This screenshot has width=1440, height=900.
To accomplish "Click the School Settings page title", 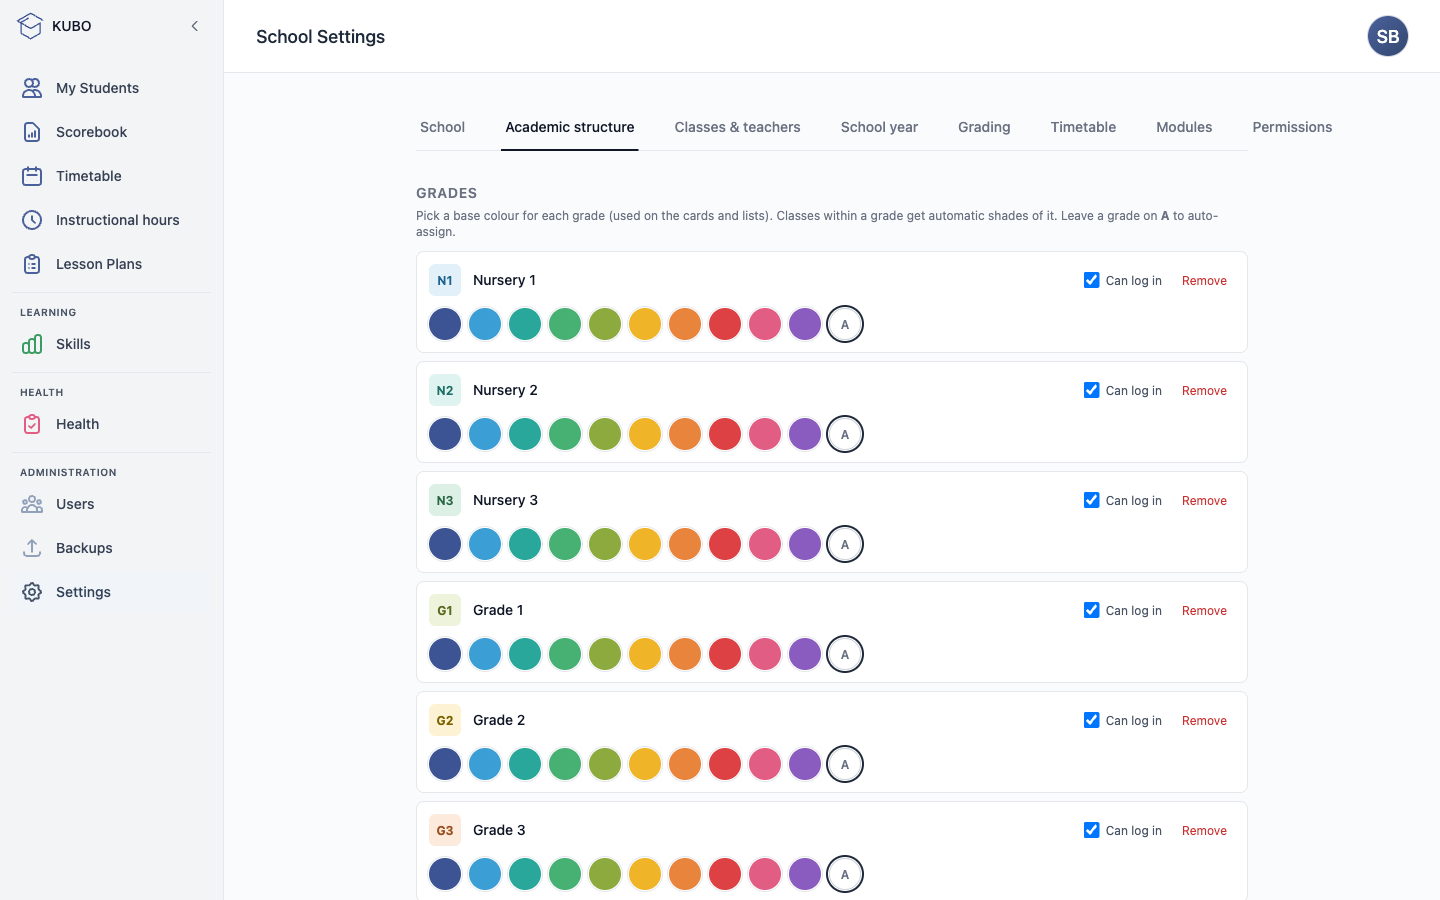I will click(320, 36).
